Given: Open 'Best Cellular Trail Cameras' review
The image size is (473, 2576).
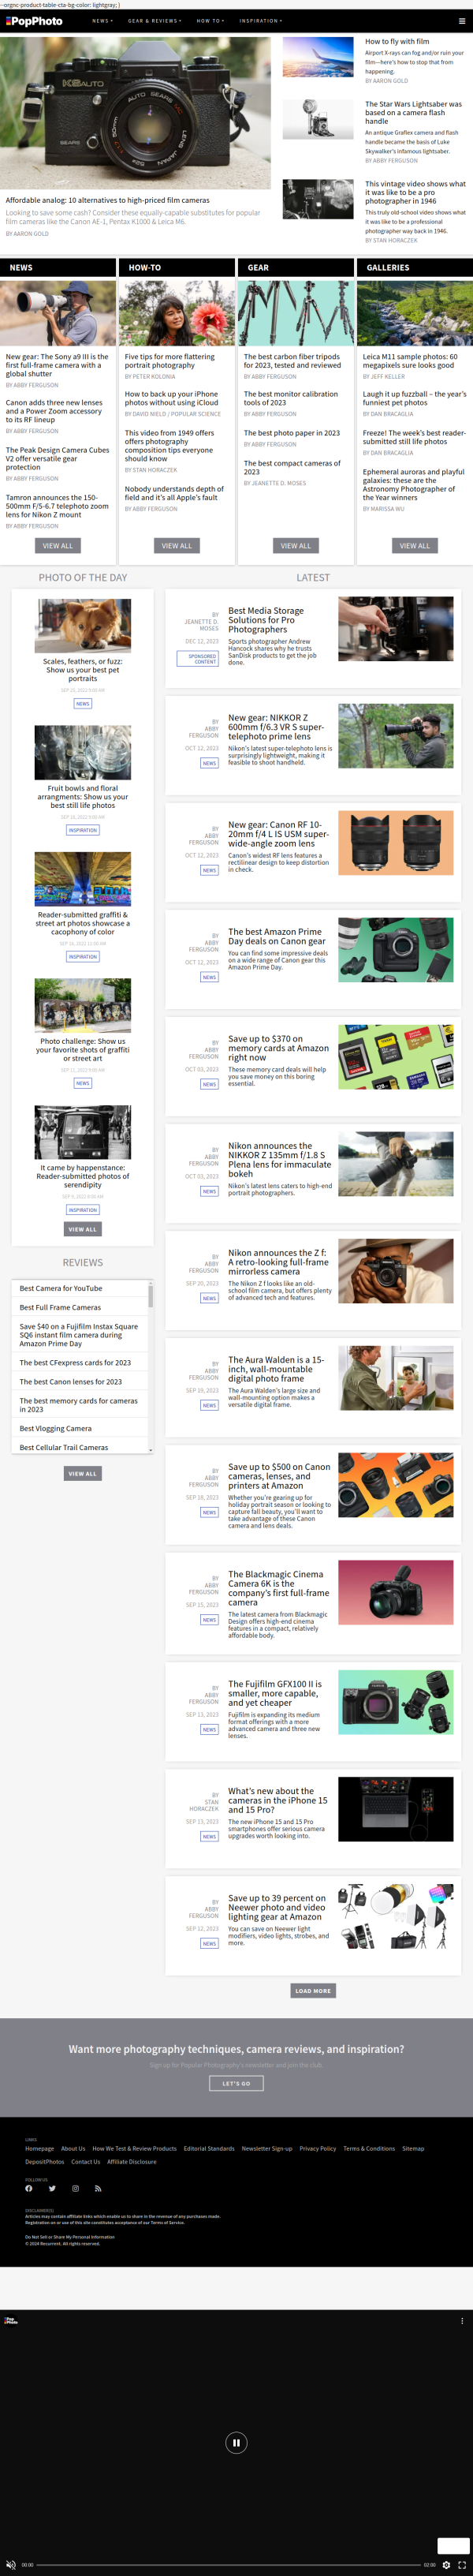Looking at the screenshot, I should (x=64, y=1447).
